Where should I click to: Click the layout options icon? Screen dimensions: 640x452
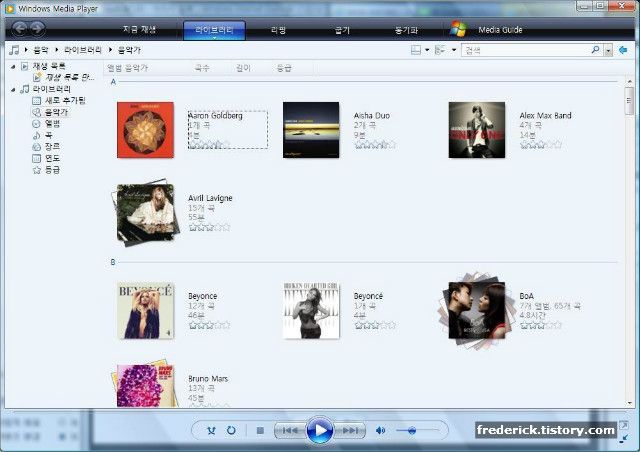(416, 50)
